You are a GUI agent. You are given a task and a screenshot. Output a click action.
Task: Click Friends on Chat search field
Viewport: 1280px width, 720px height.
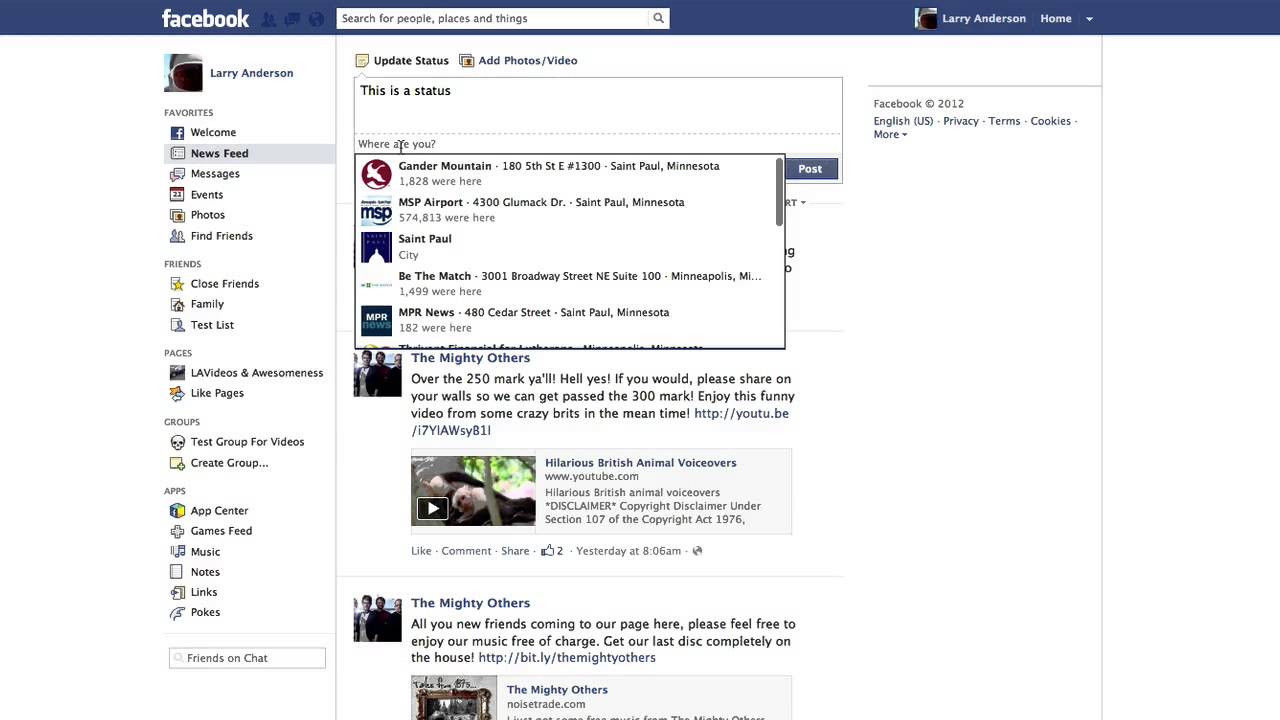click(247, 658)
